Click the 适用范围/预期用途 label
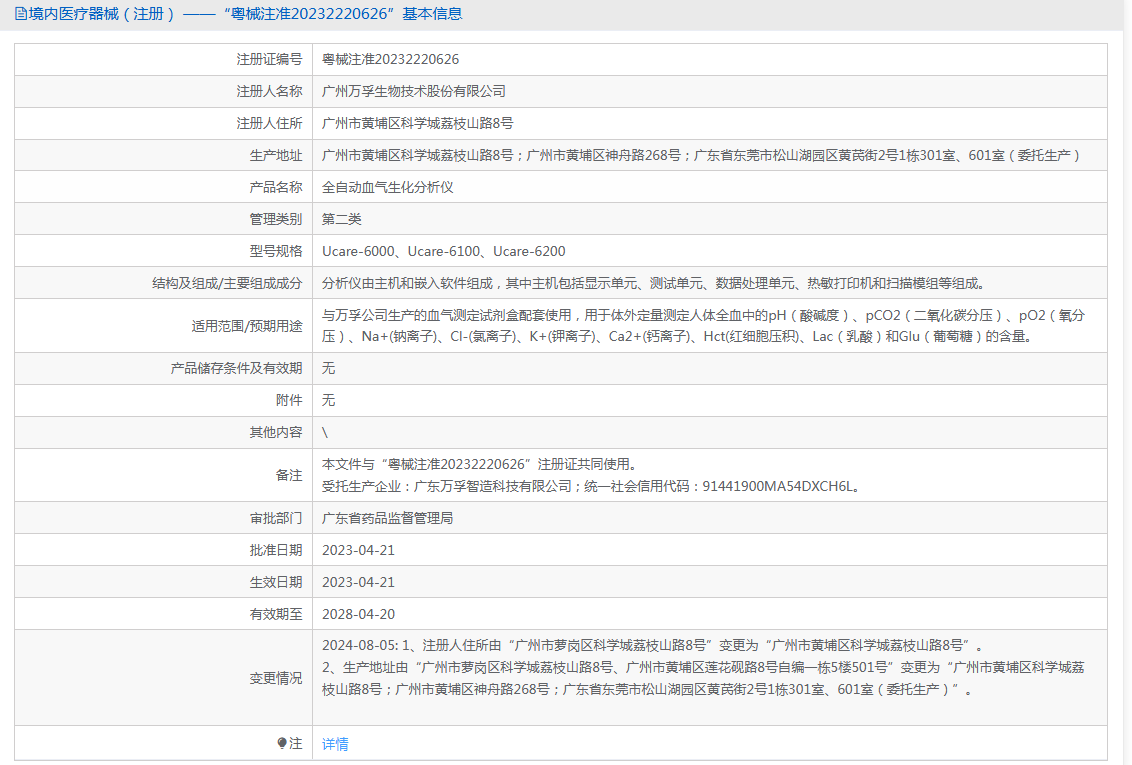 tap(247, 326)
